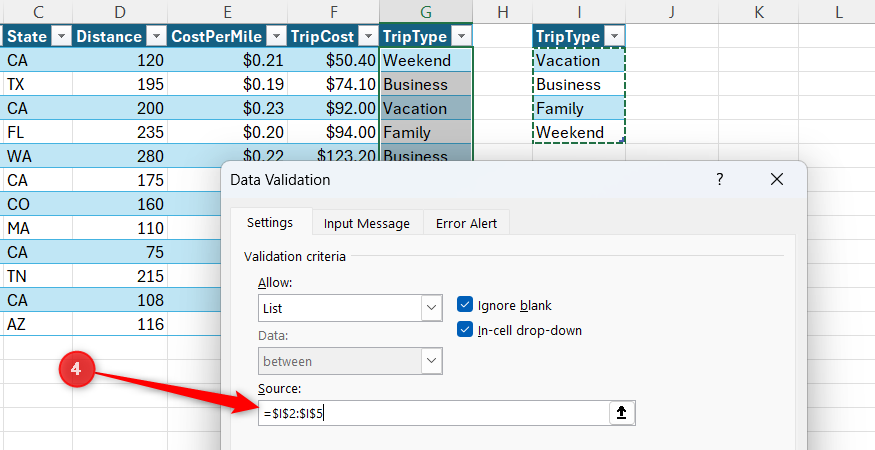Open State column filter dropdown
Viewport: 875px width, 450px height.
(x=61, y=37)
